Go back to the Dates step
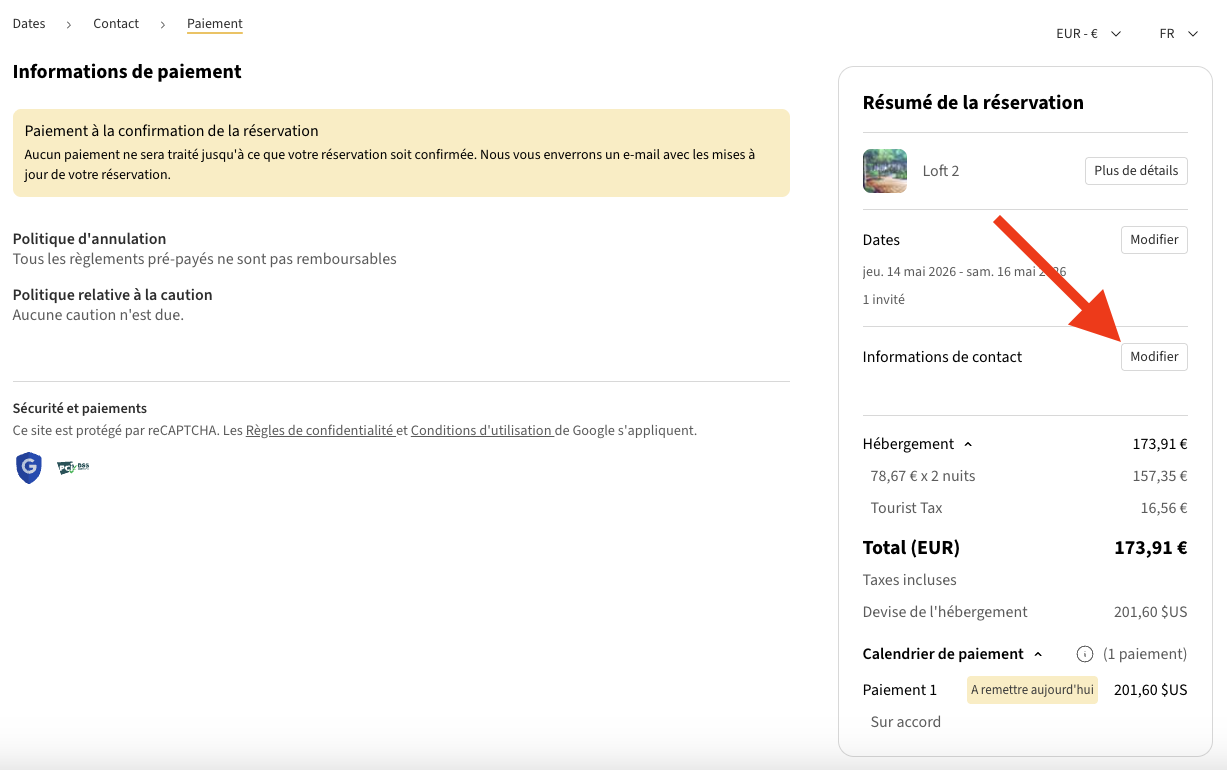This screenshot has width=1227, height=770. pyautogui.click(x=29, y=23)
